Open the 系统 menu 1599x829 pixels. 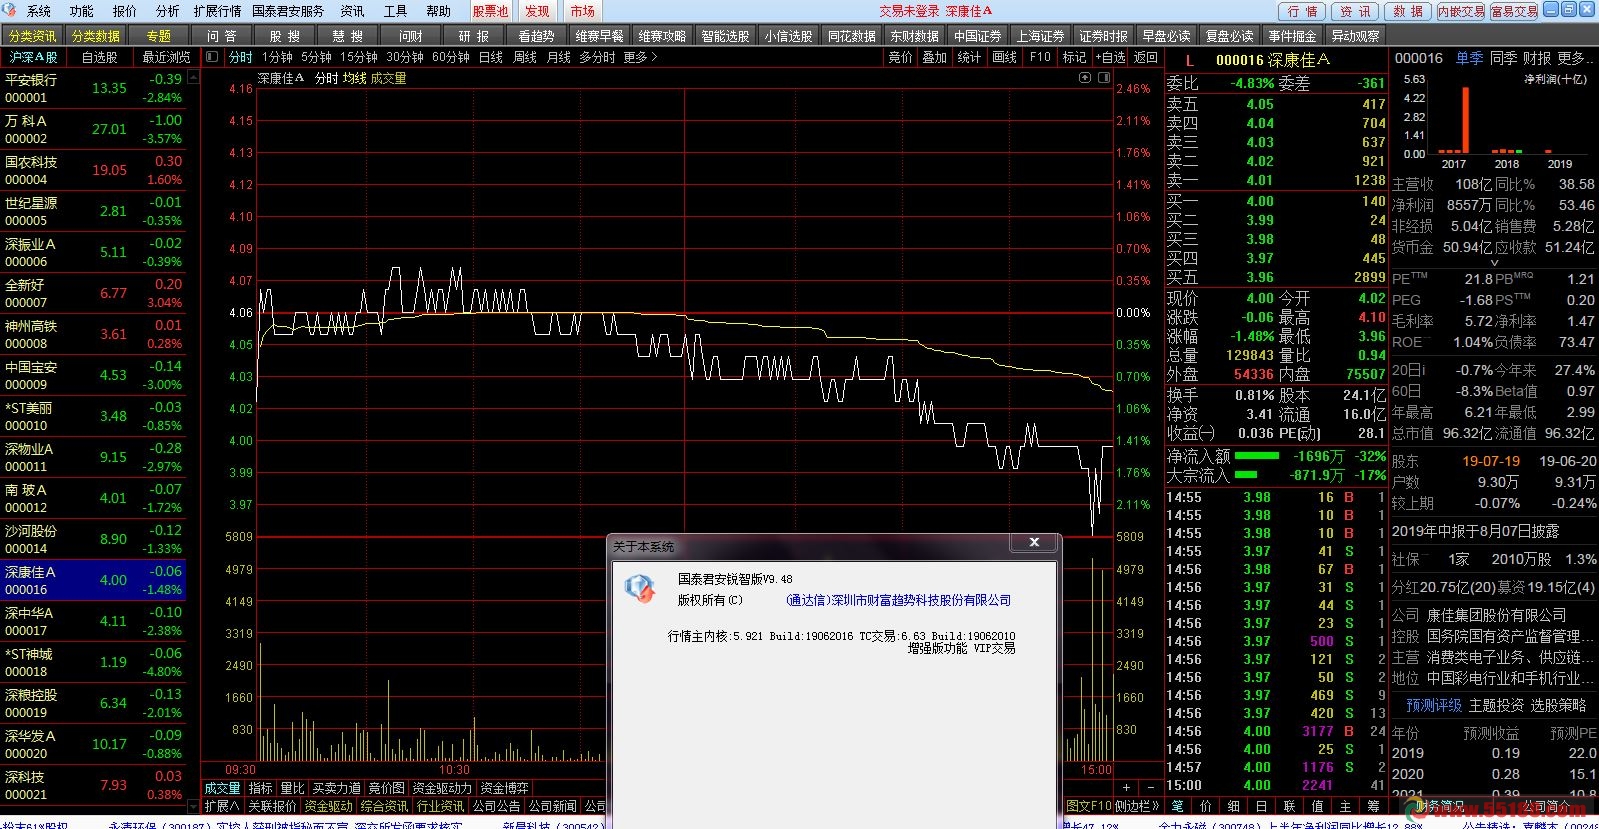pos(39,11)
